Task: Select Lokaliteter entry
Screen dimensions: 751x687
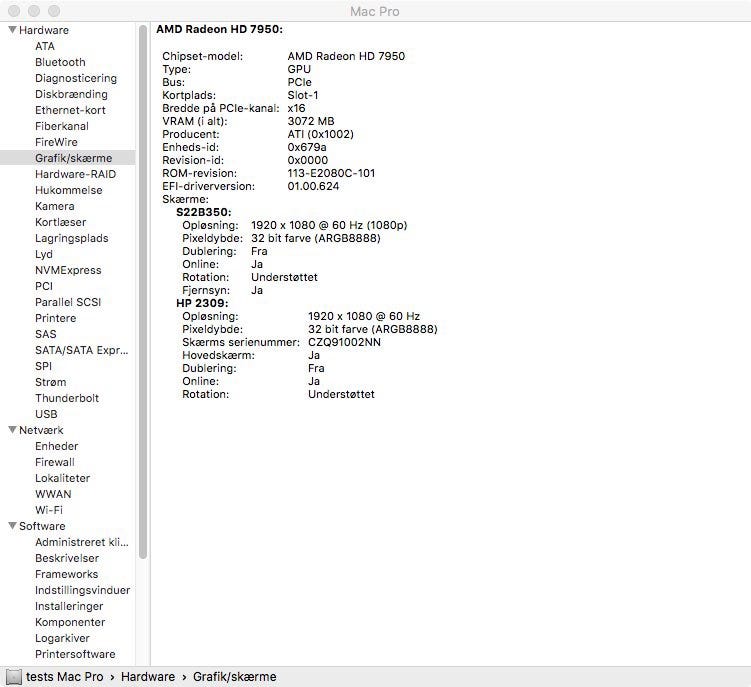Action: 62,478
